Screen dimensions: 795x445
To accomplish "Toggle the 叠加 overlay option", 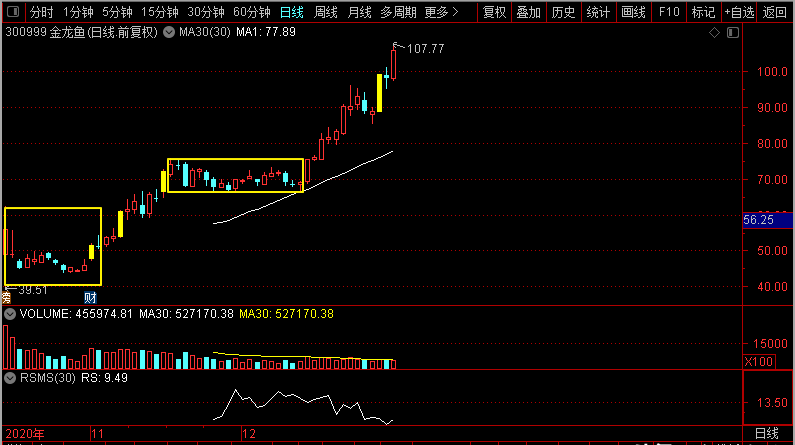I will click(x=529, y=13).
